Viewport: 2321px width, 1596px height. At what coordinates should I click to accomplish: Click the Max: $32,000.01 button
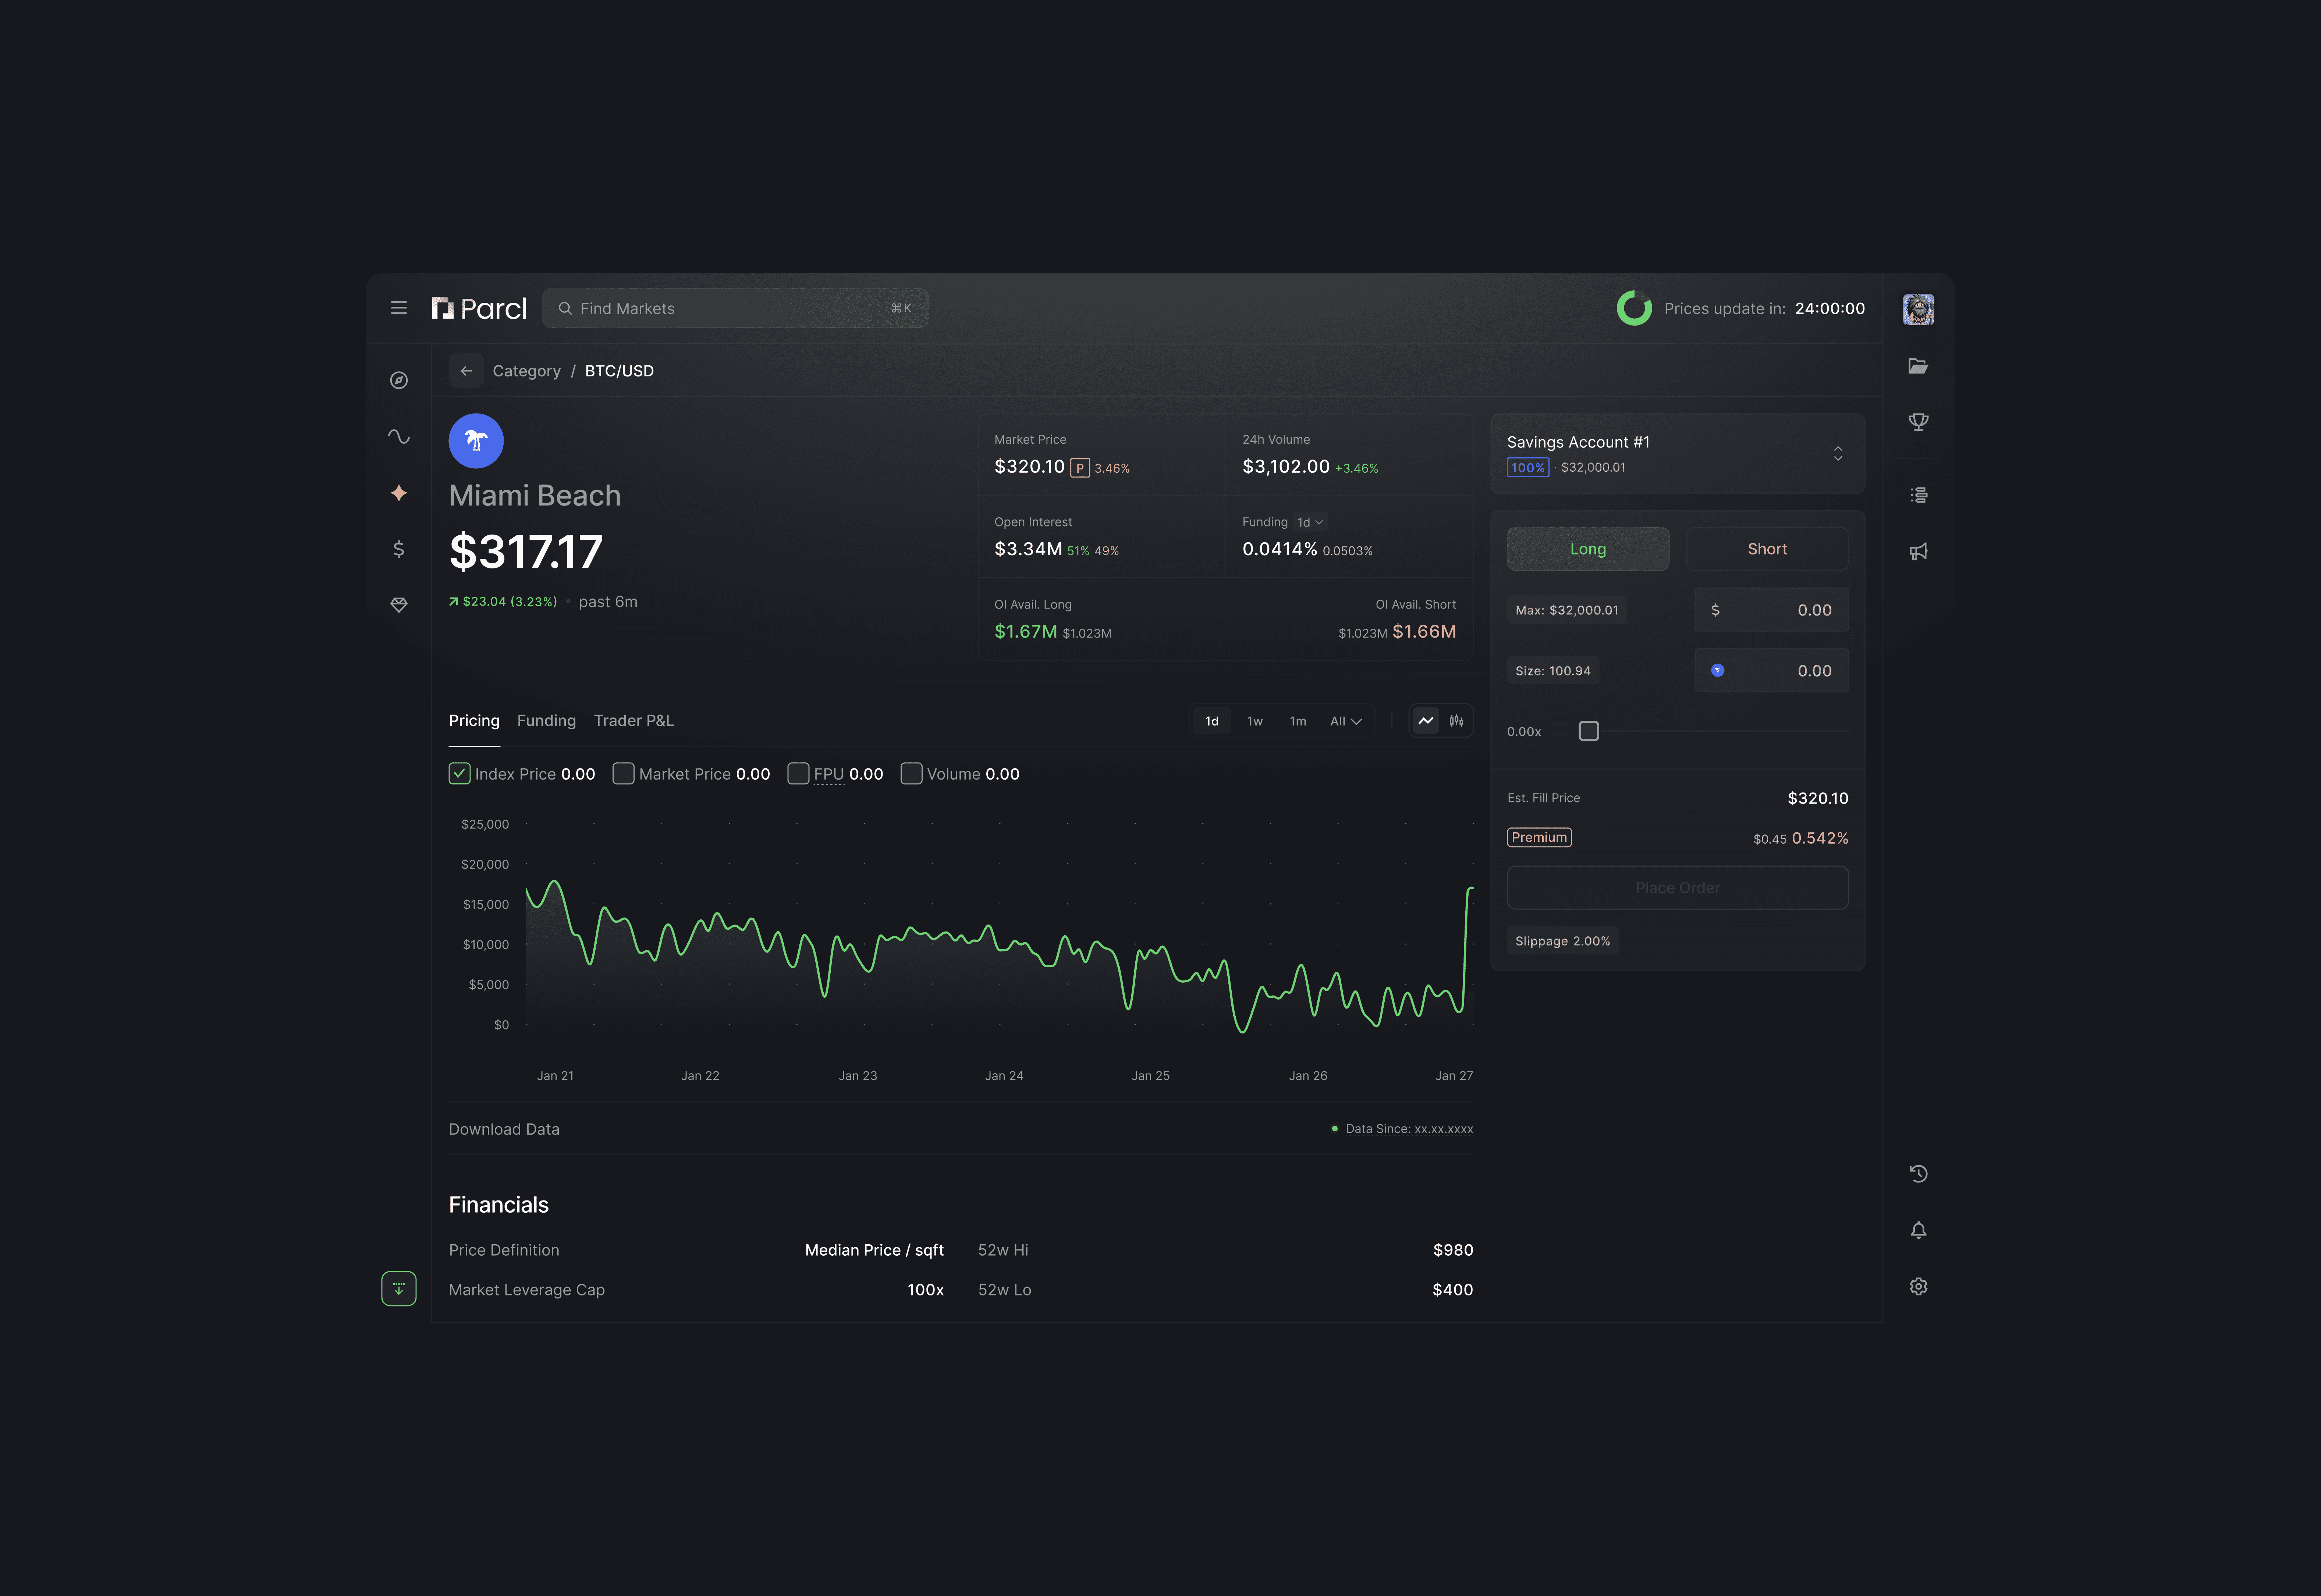pos(1566,610)
